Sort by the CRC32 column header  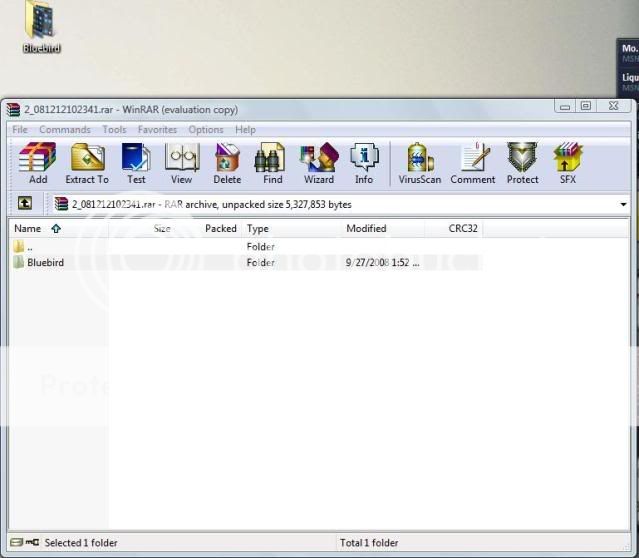point(454,228)
